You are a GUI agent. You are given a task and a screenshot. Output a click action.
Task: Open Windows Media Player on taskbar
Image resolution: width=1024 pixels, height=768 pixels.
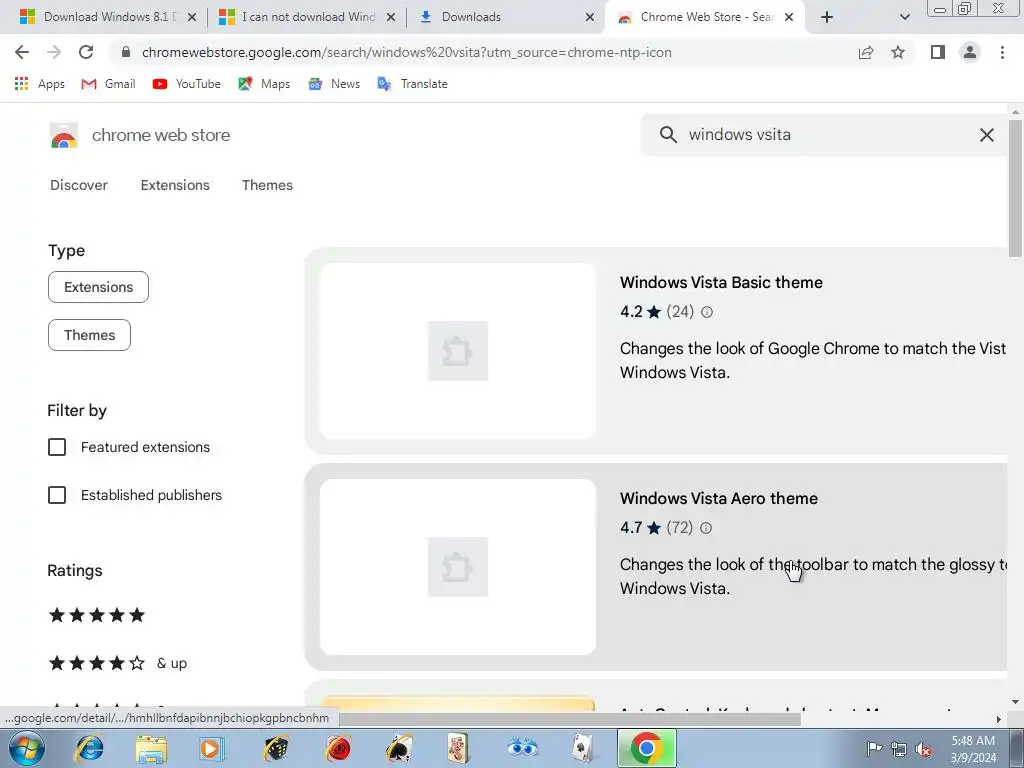211,748
